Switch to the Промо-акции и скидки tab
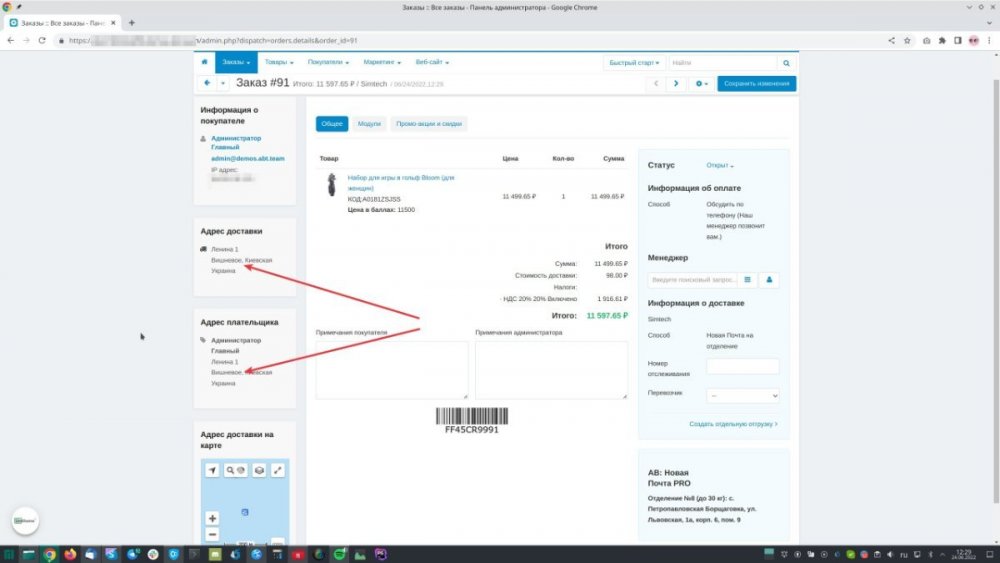Screen dimensions: 1000x563 pyautogui.click(x=428, y=124)
